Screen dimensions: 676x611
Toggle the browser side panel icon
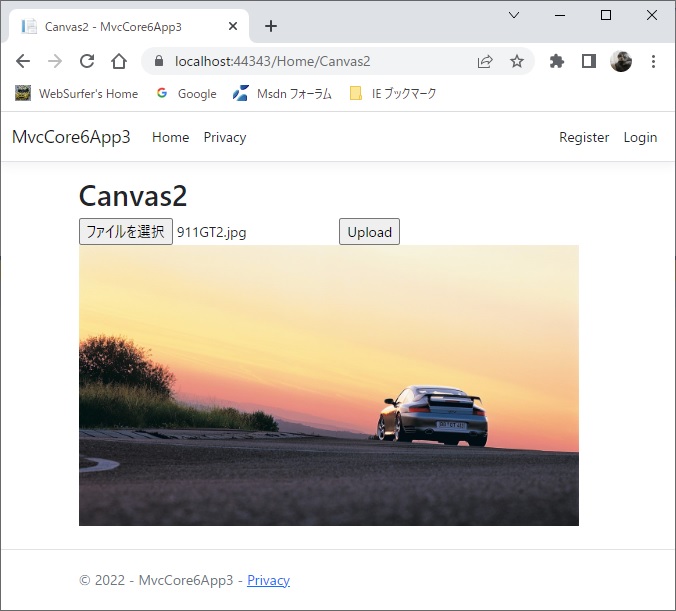click(589, 61)
